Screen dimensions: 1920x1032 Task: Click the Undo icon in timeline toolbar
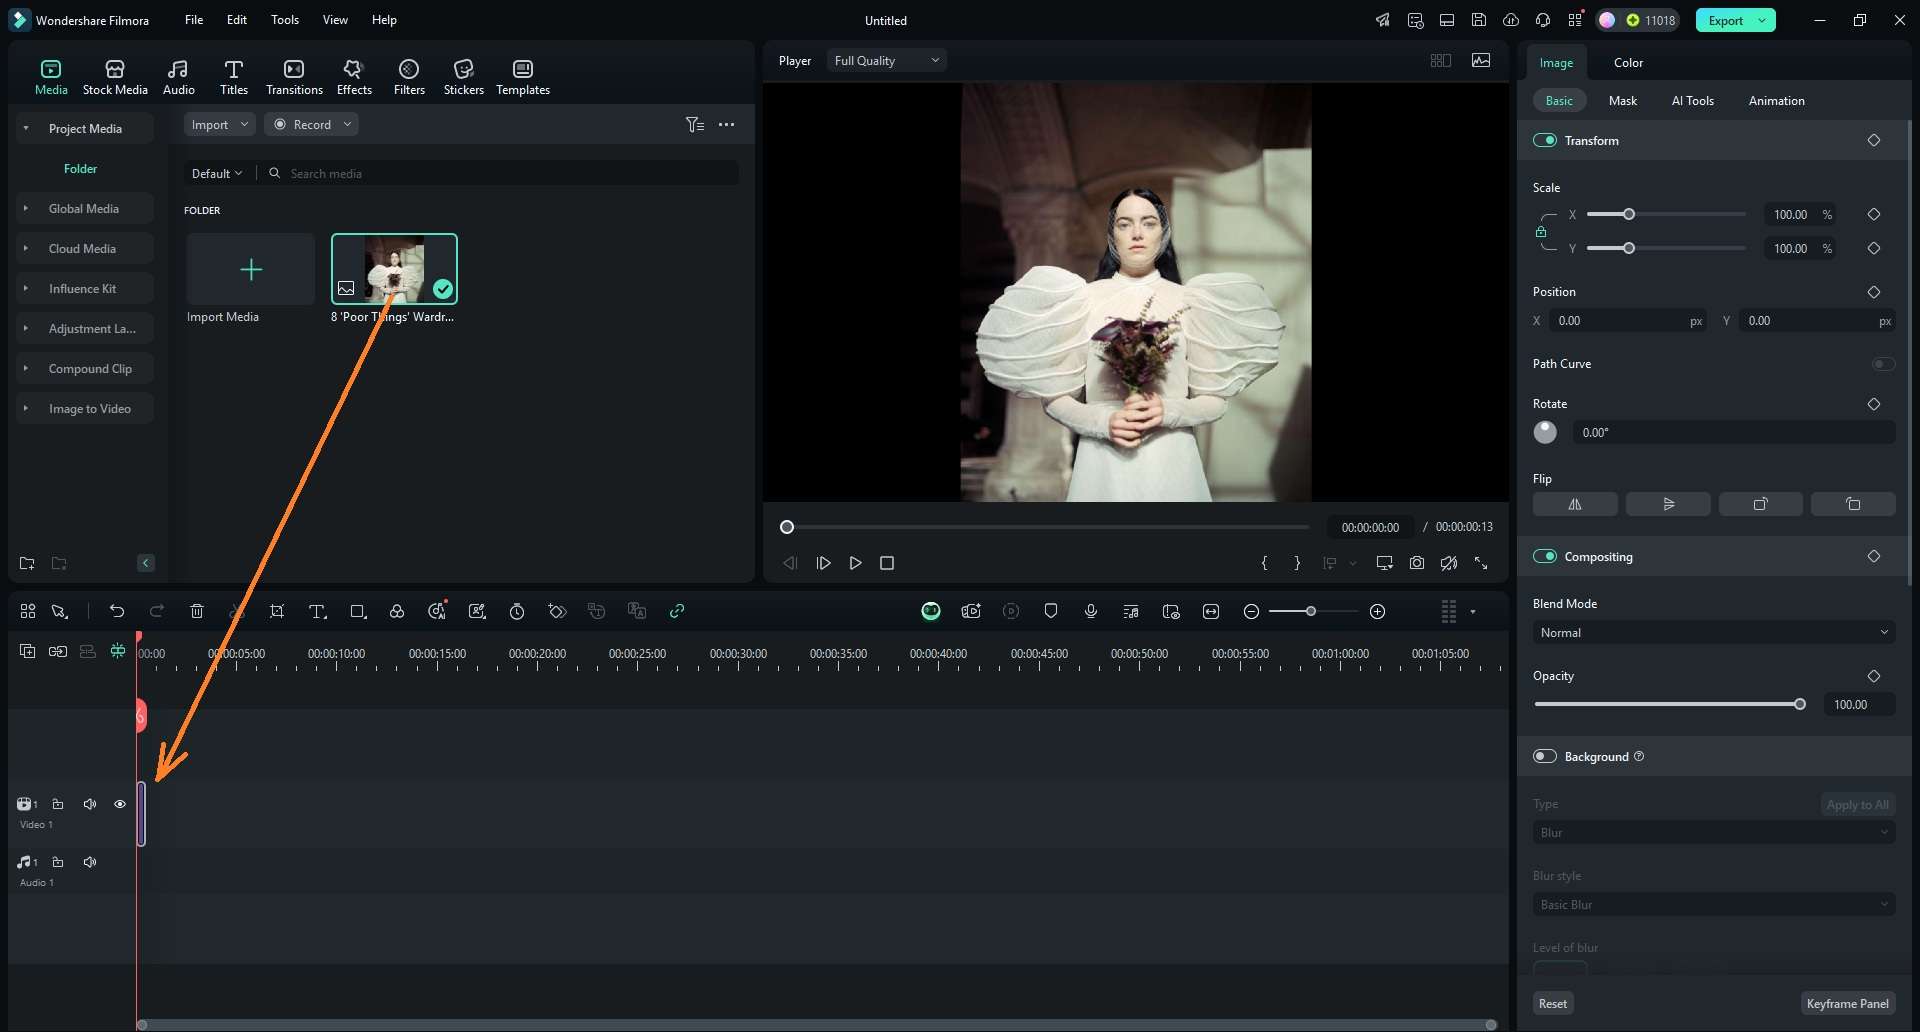click(117, 611)
